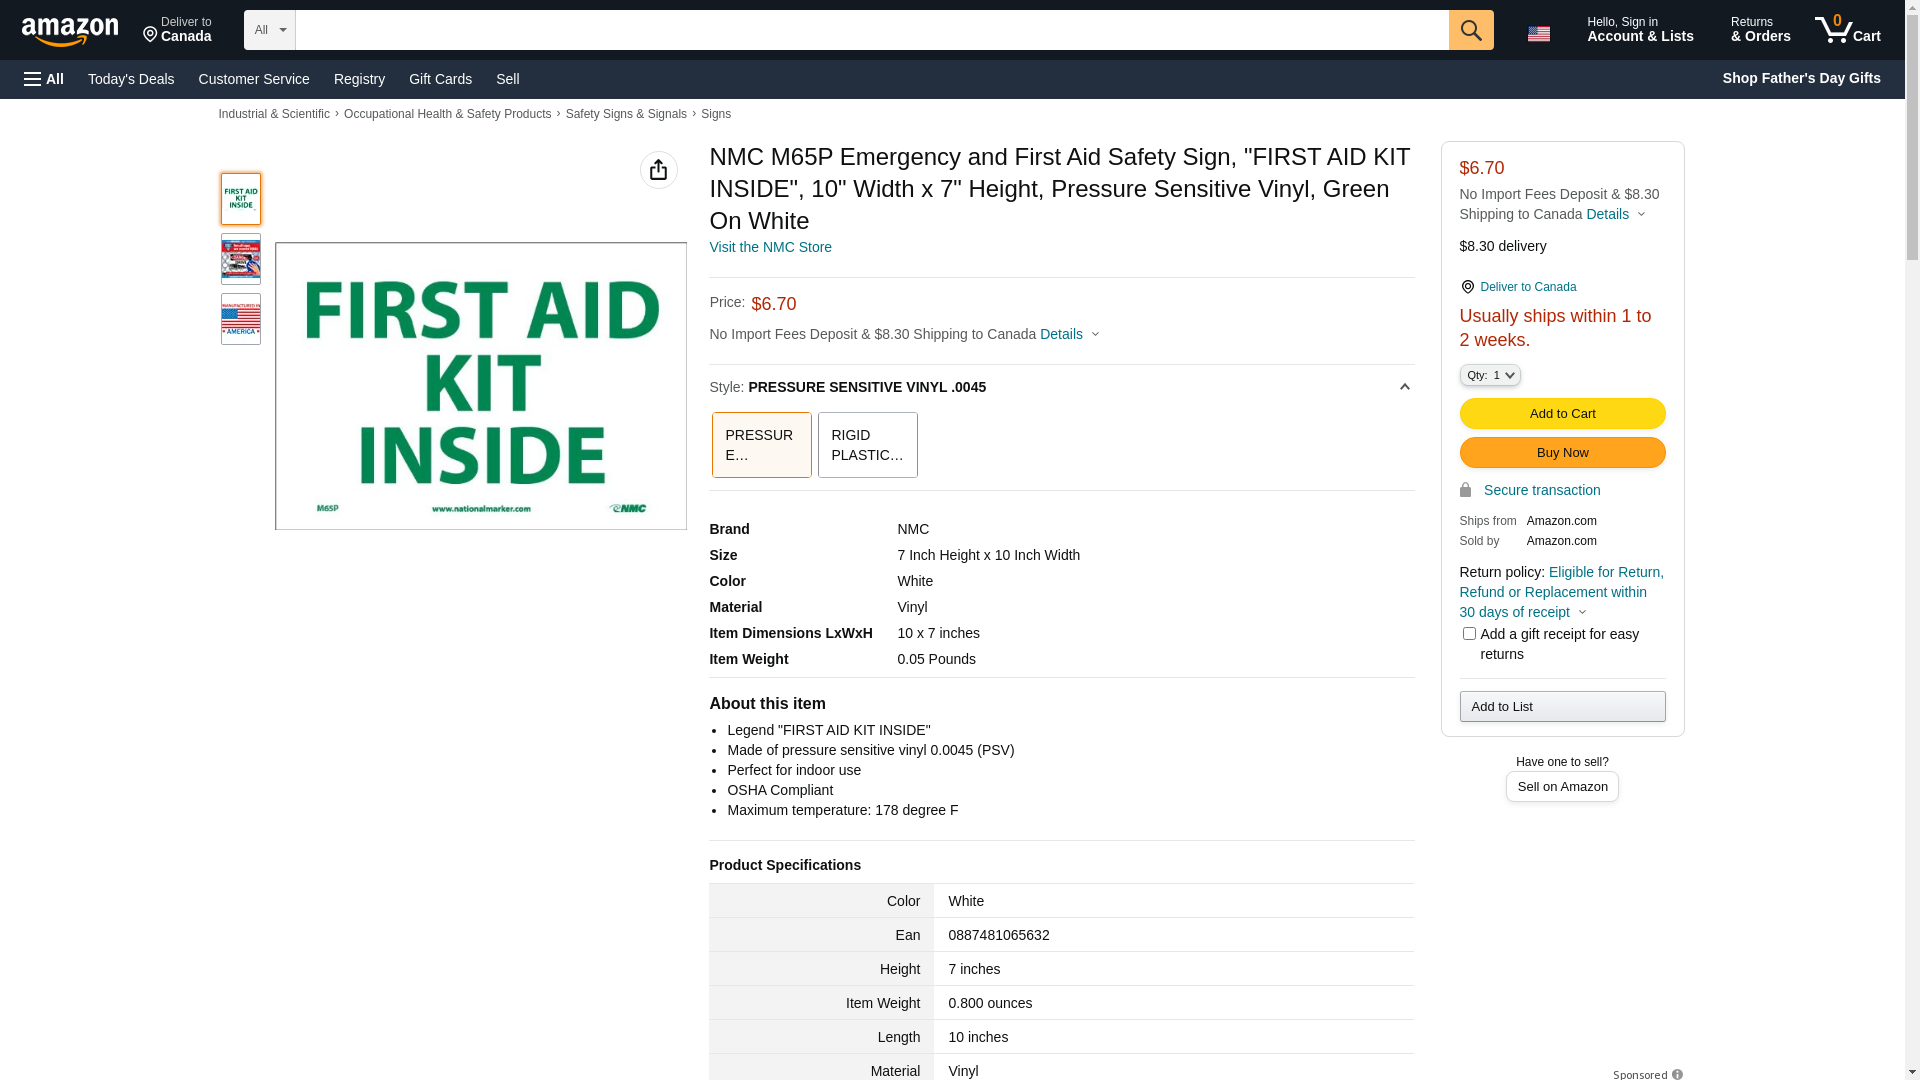This screenshot has height=1080, width=1920.
Task: Collapse the Style options section chevron
Action: pyautogui.click(x=1404, y=387)
